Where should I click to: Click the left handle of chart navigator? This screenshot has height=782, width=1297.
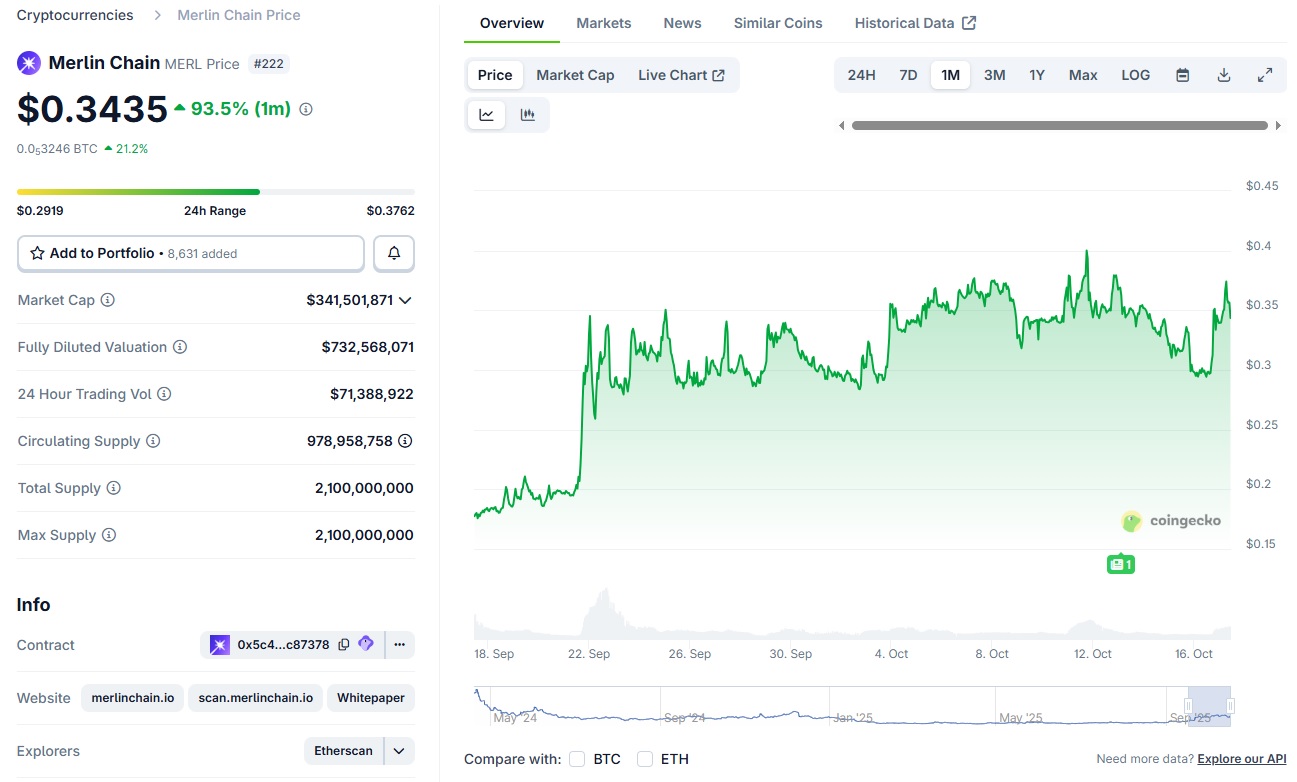[1188, 706]
